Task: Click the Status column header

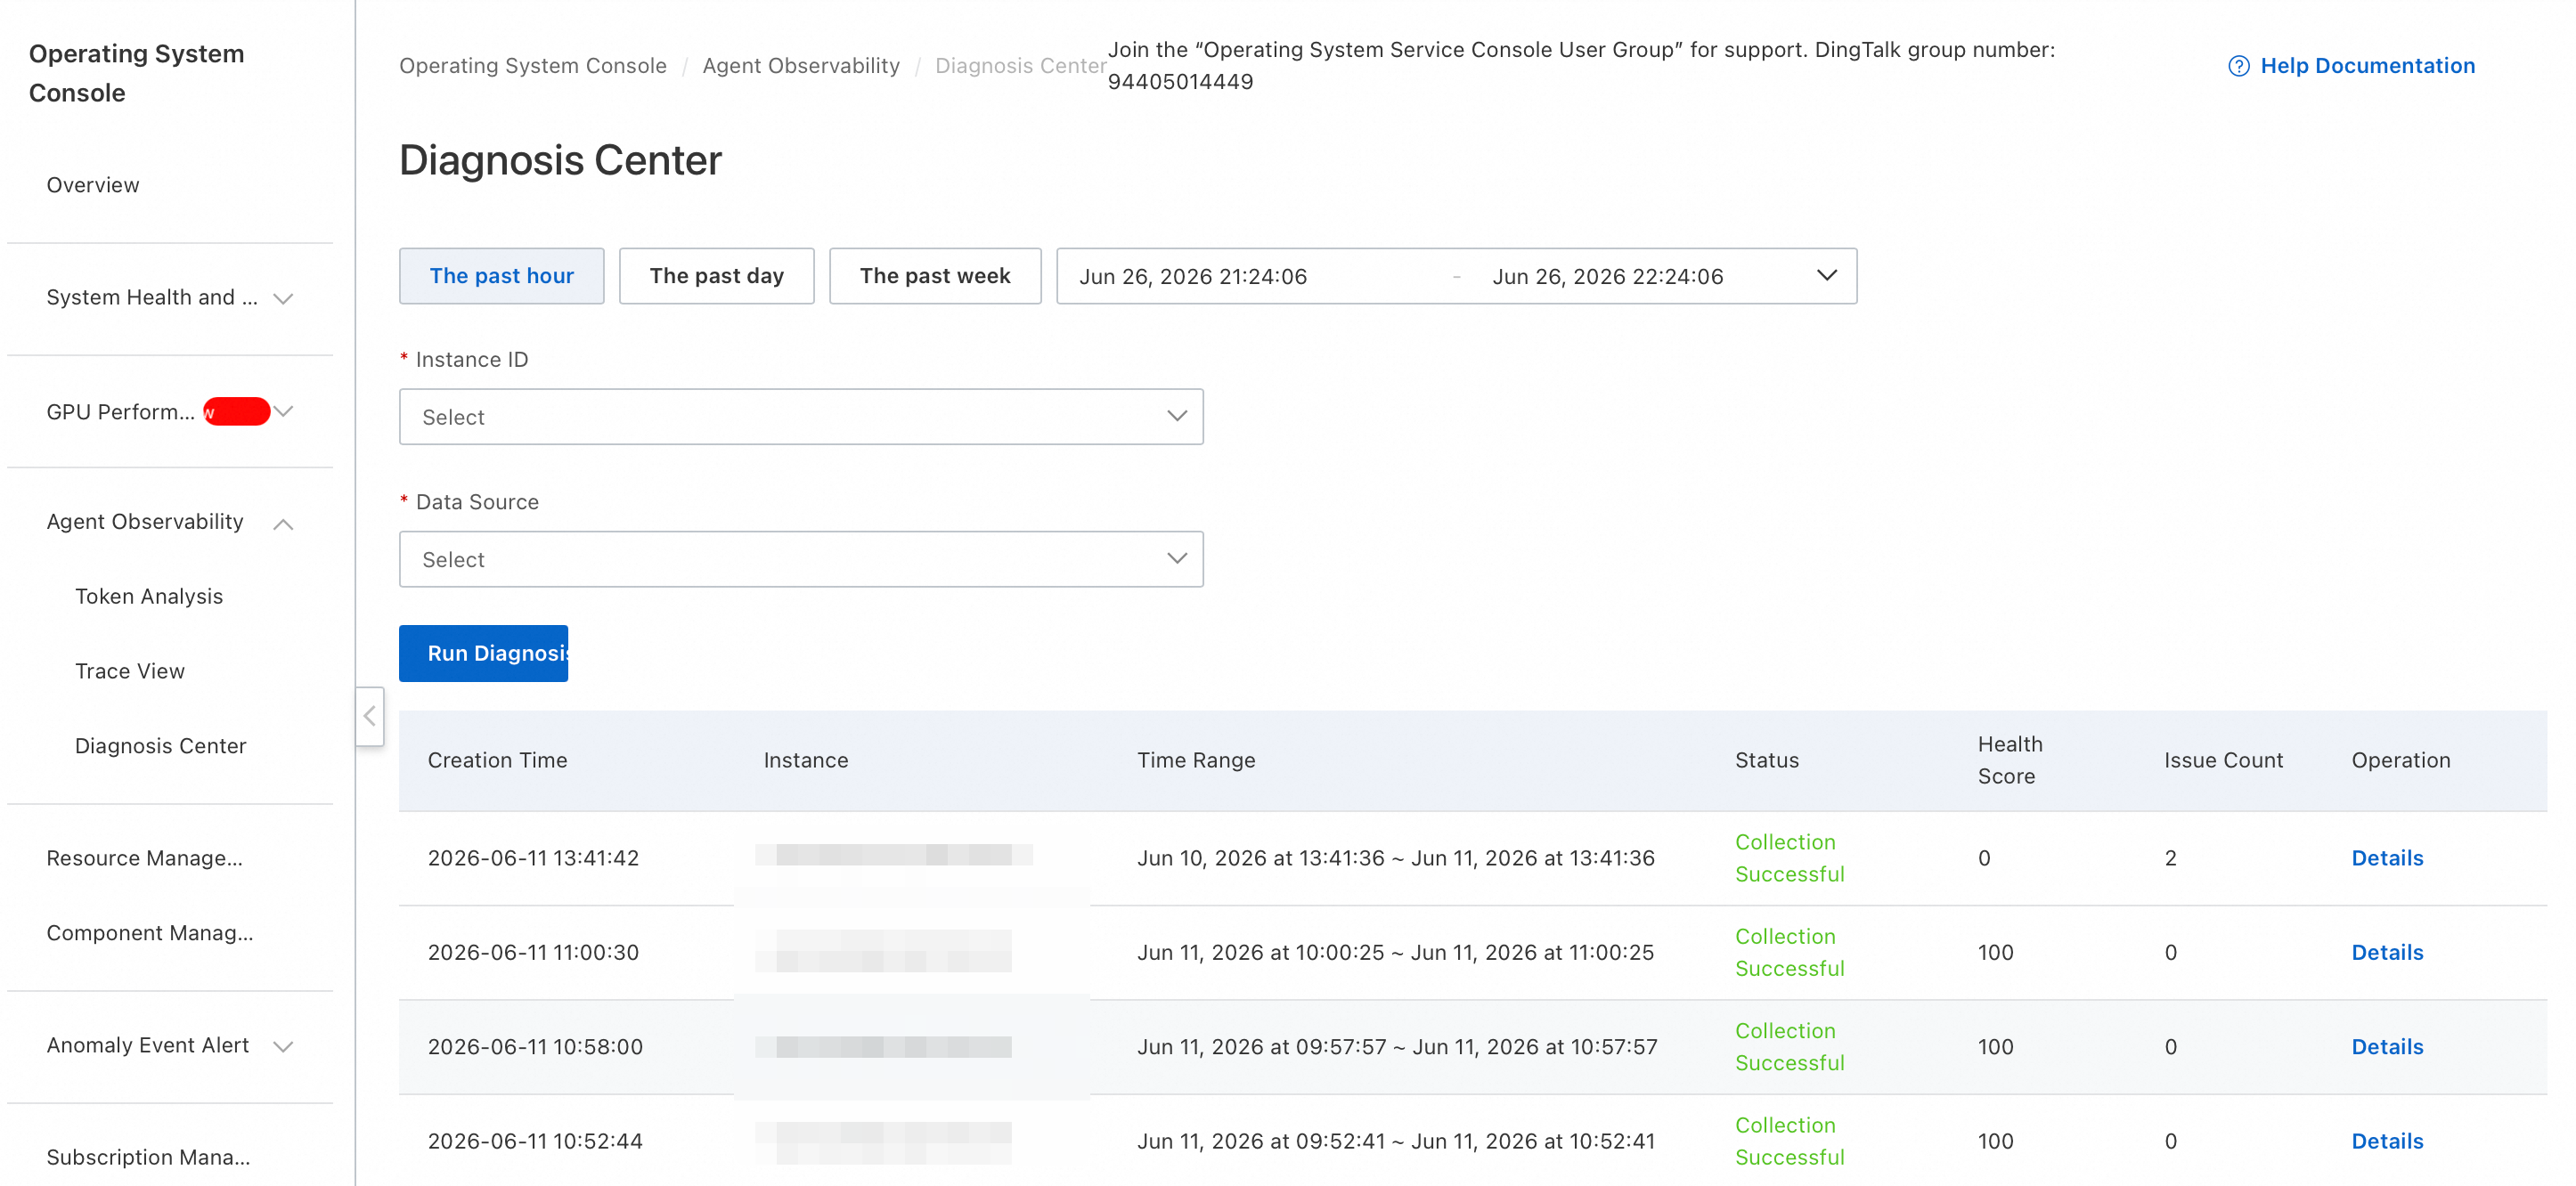Action: point(1766,760)
